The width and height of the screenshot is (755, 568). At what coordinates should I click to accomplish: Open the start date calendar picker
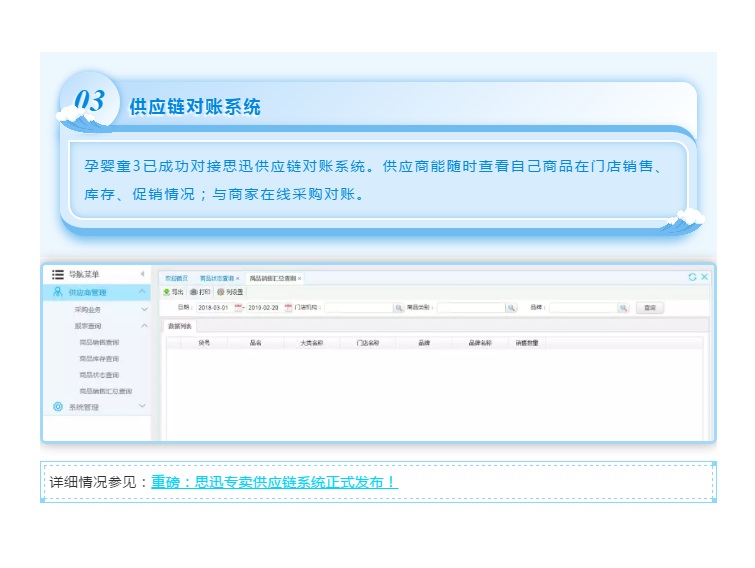[x=239, y=308]
